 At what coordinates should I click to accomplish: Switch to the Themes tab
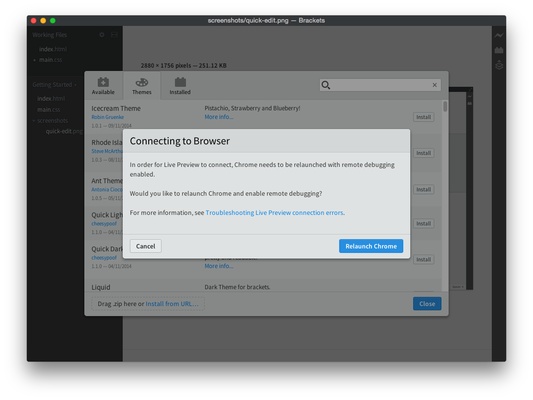(142, 86)
